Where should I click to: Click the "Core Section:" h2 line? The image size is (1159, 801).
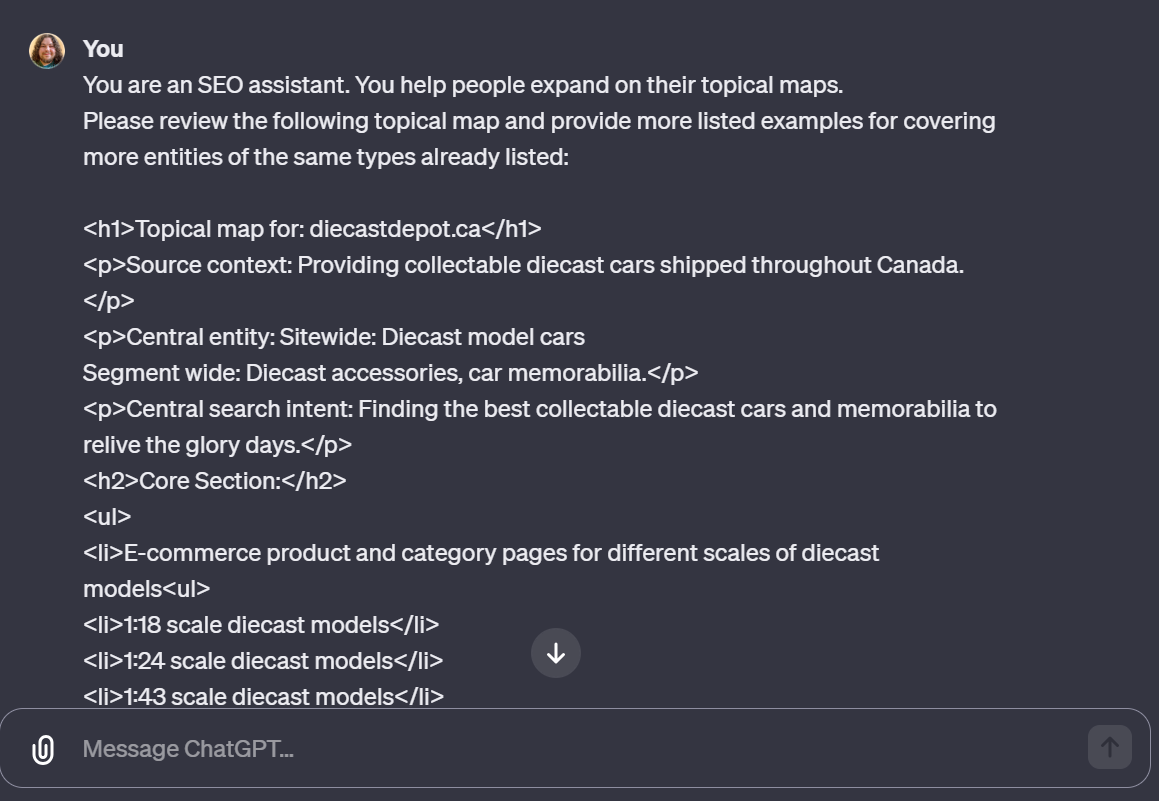point(214,481)
